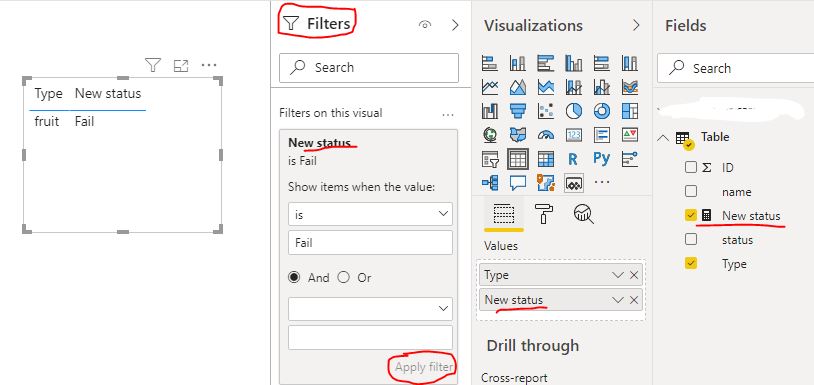Add a KPI visual
The image size is (814, 385).
click(630, 135)
